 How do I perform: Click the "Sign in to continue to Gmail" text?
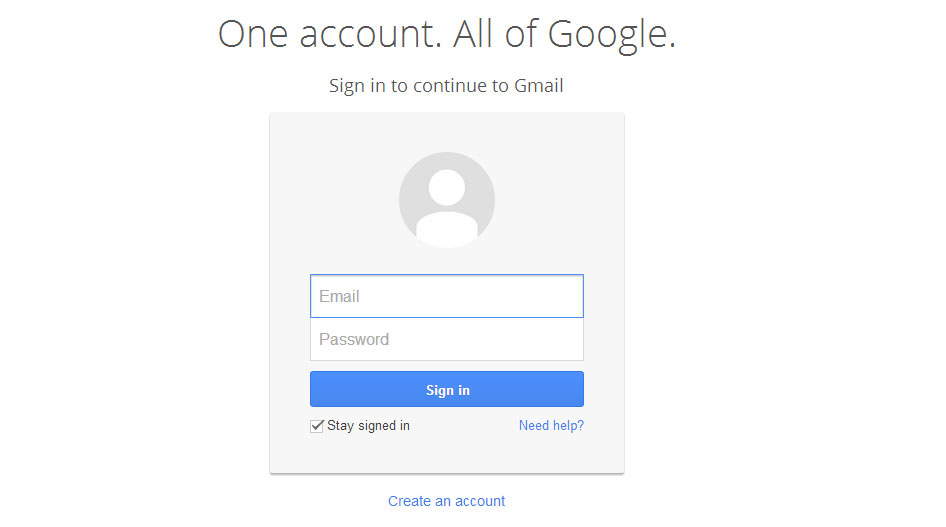pyautogui.click(x=446, y=86)
